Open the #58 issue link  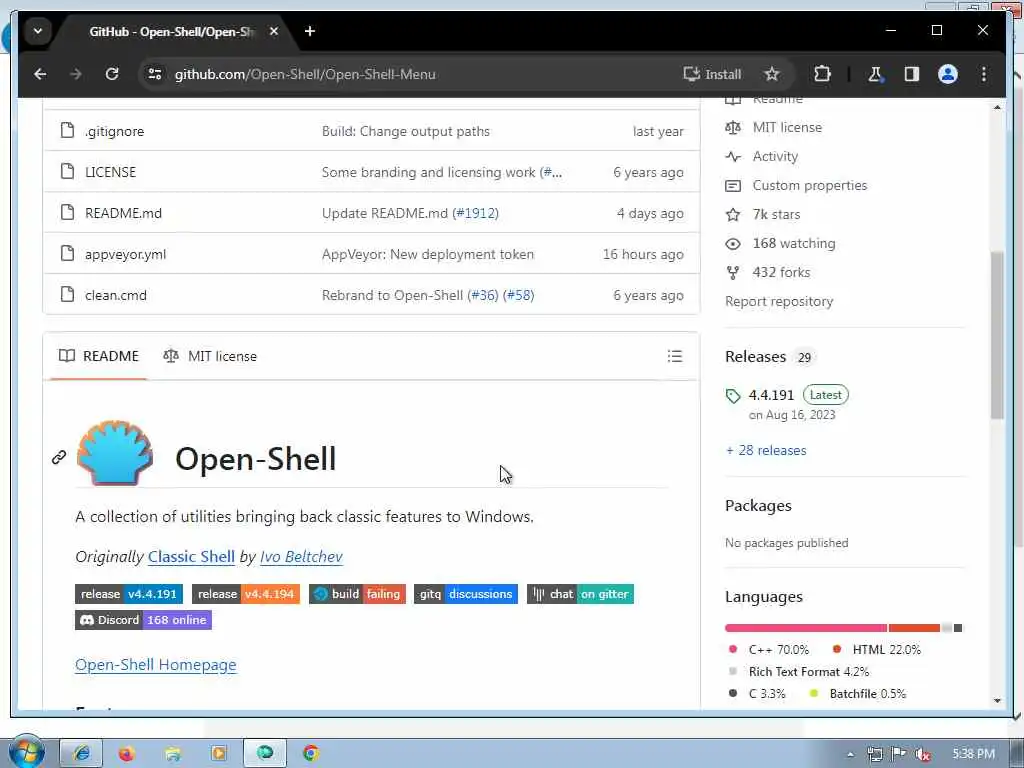tap(519, 295)
